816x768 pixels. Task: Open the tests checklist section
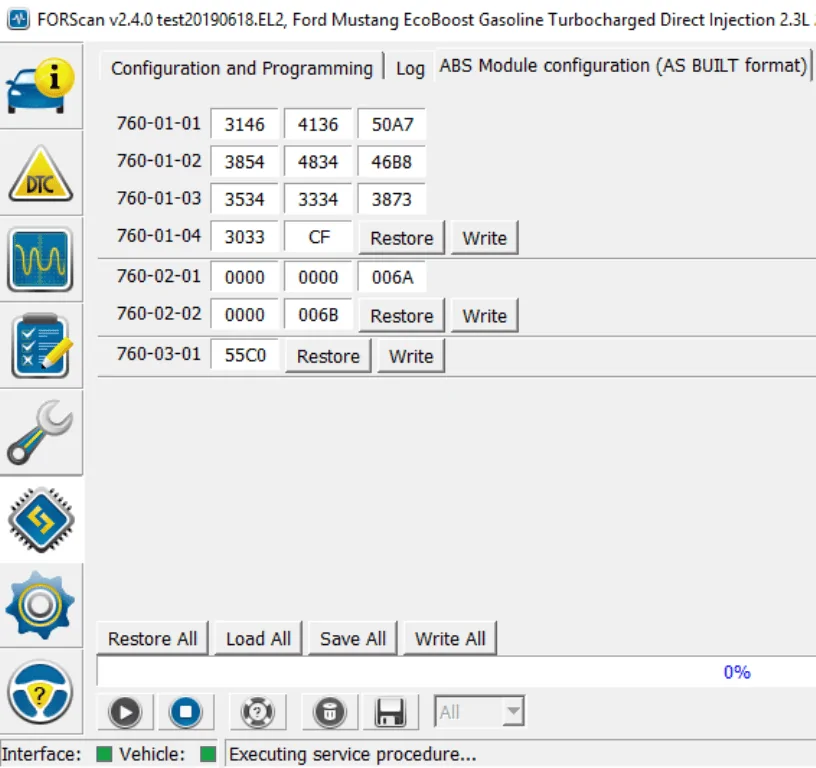coord(41,346)
